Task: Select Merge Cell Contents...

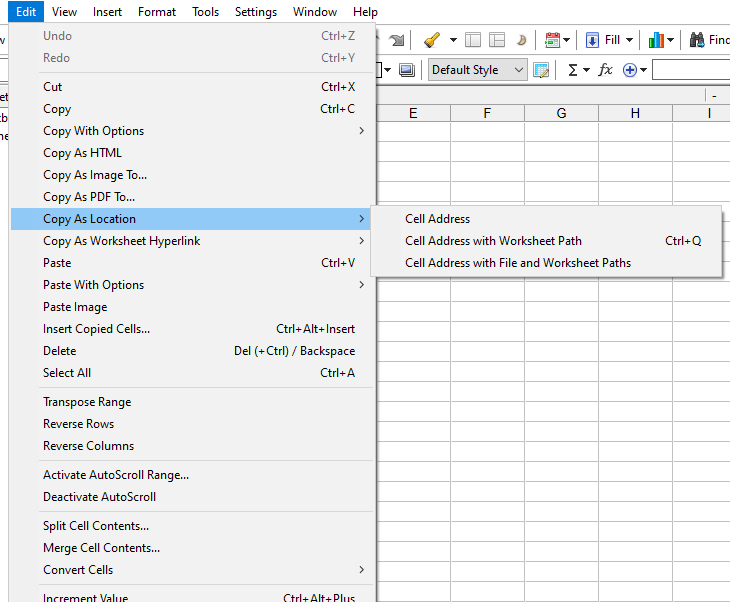Action: [x=192, y=548]
